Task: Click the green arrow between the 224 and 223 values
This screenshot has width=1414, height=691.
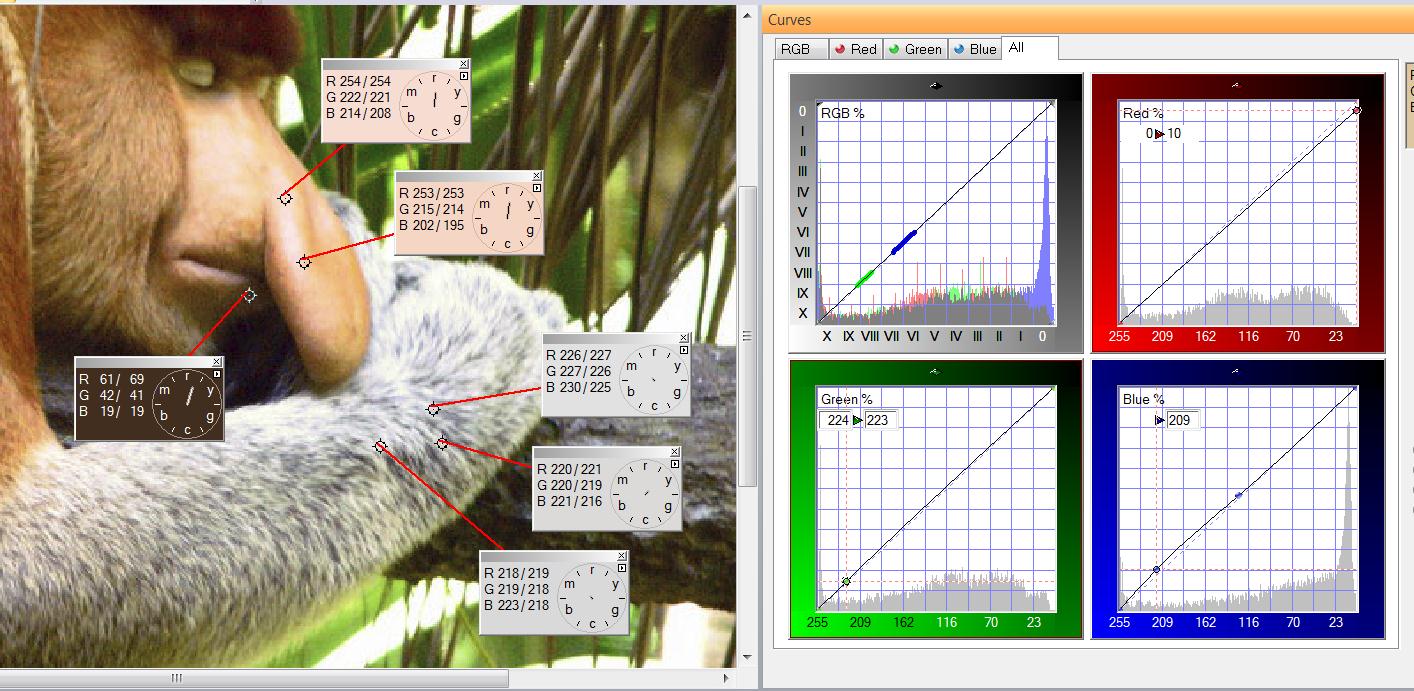Action: pos(858,421)
